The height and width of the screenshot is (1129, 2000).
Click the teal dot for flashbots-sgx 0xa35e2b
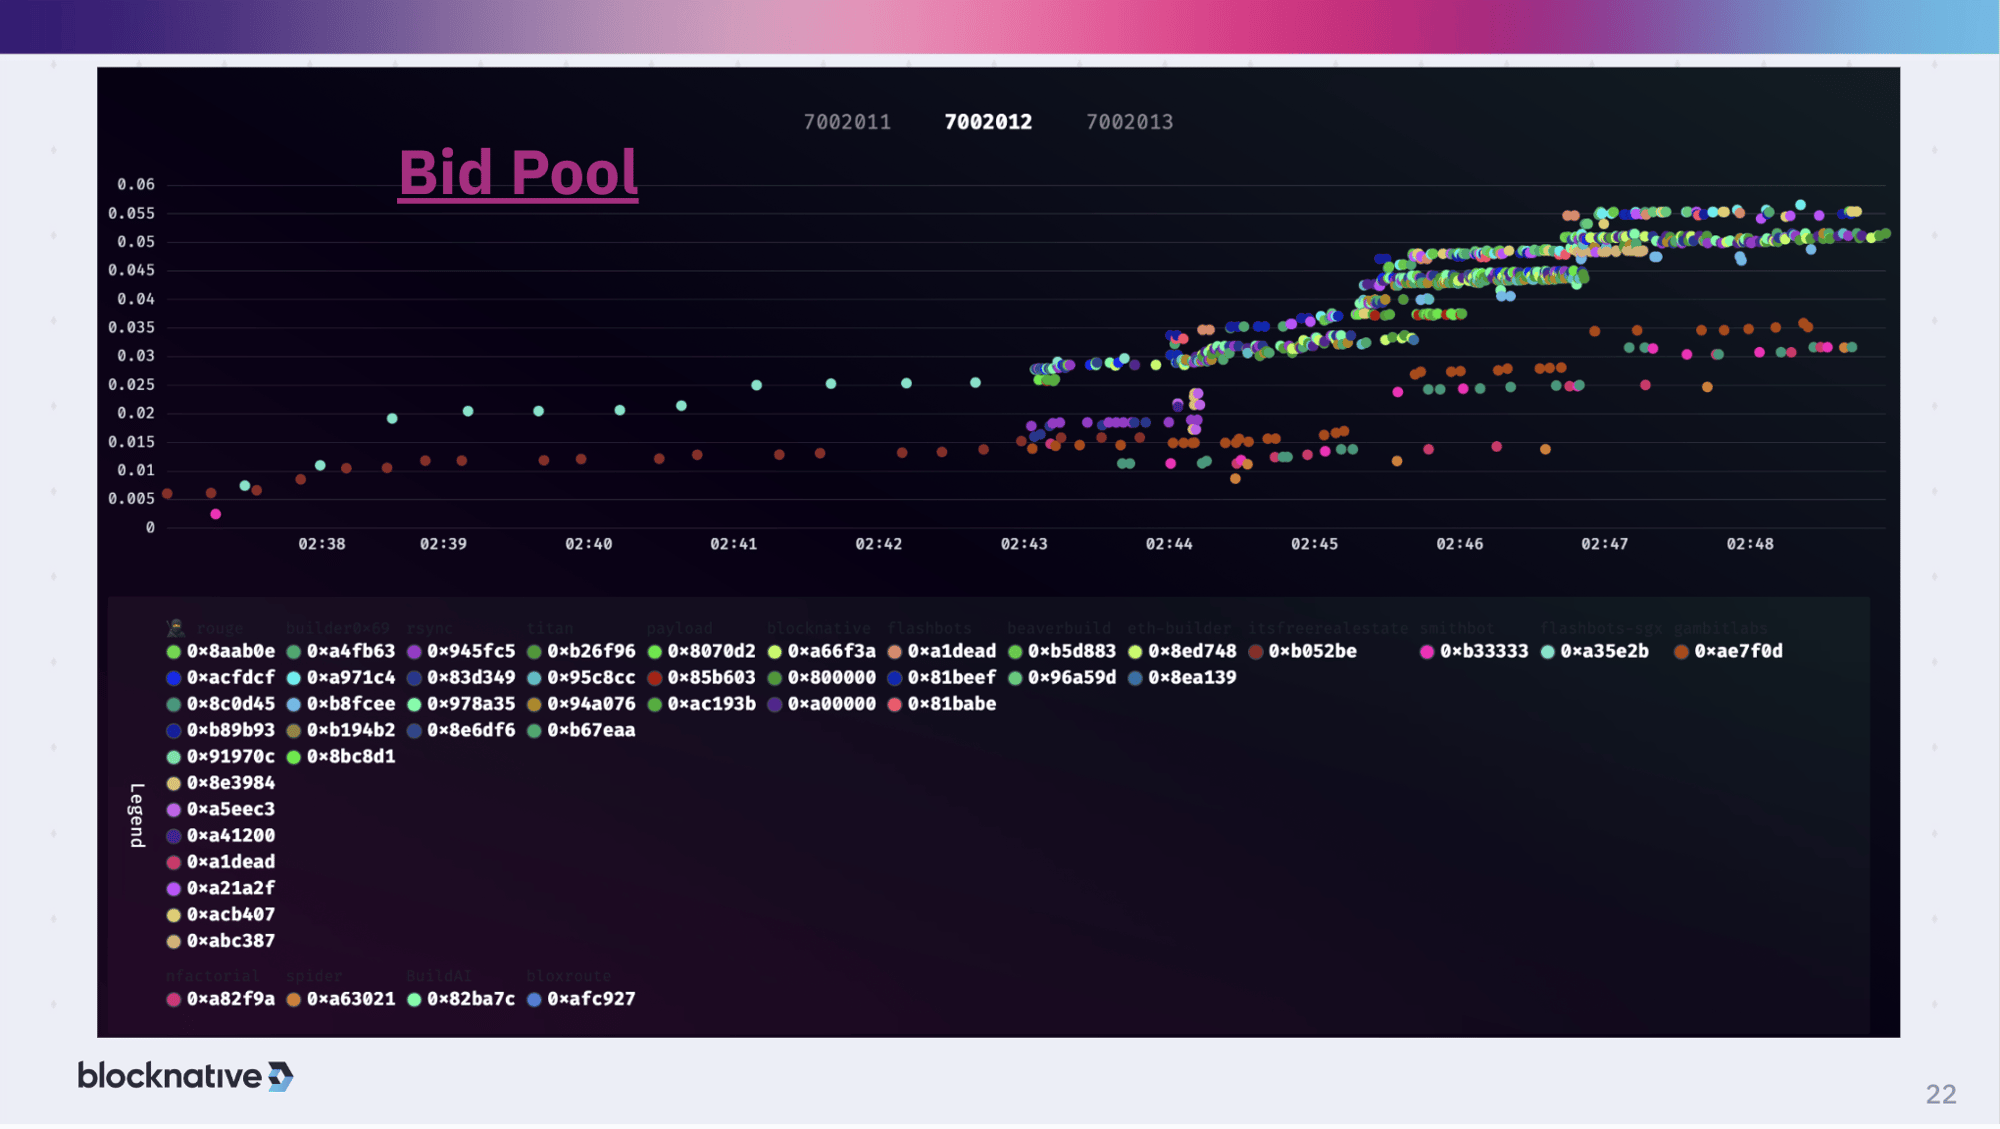coord(1548,650)
